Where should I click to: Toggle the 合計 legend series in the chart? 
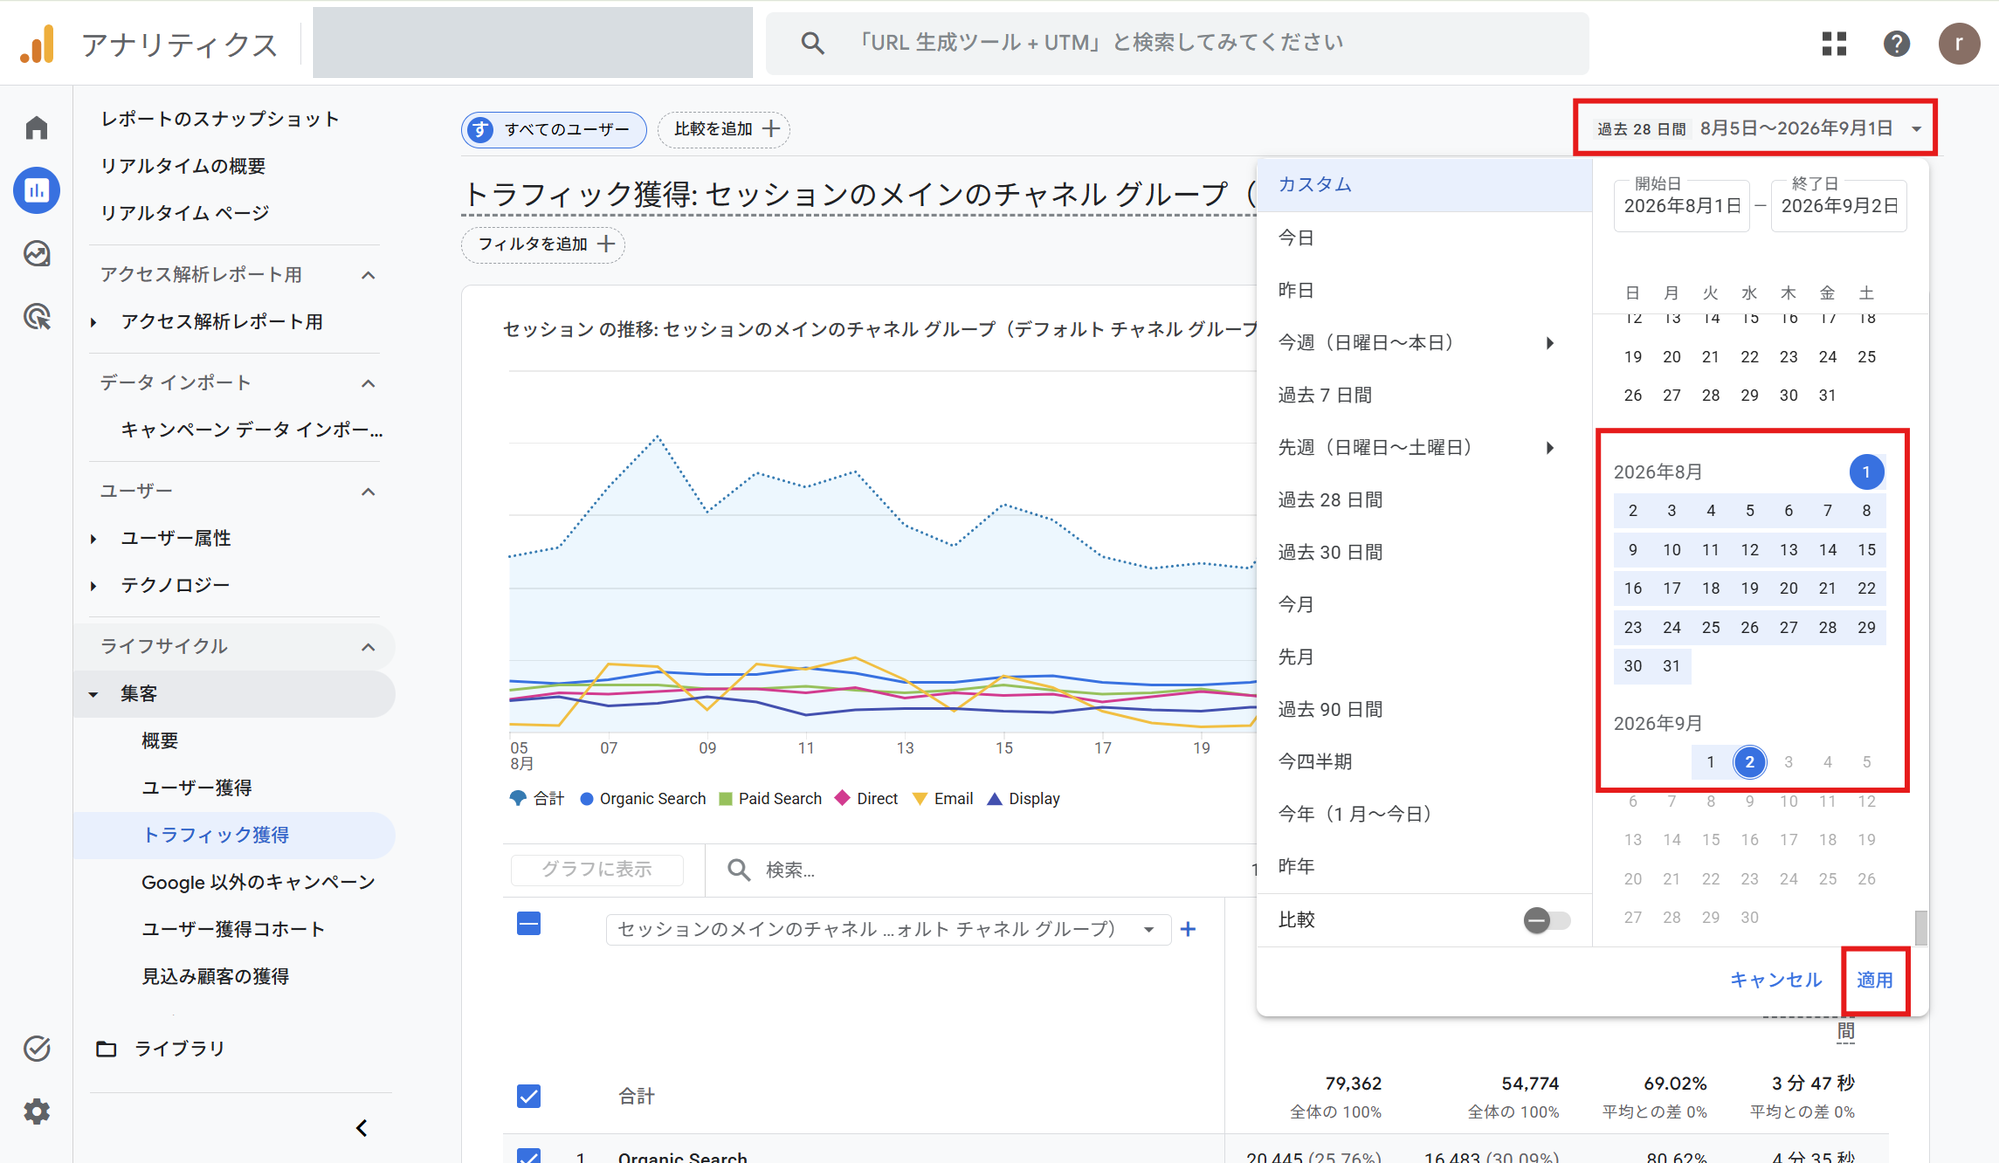[536, 798]
